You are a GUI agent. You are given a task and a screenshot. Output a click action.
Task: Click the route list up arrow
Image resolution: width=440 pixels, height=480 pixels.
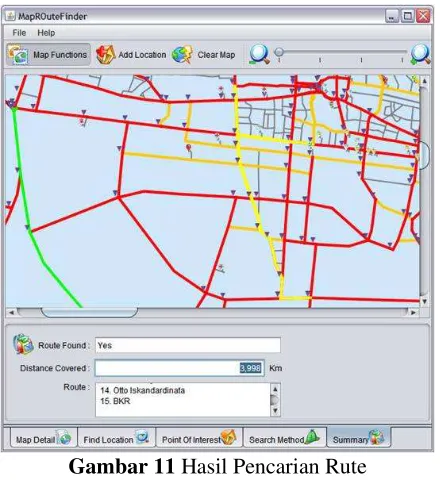tap(275, 389)
